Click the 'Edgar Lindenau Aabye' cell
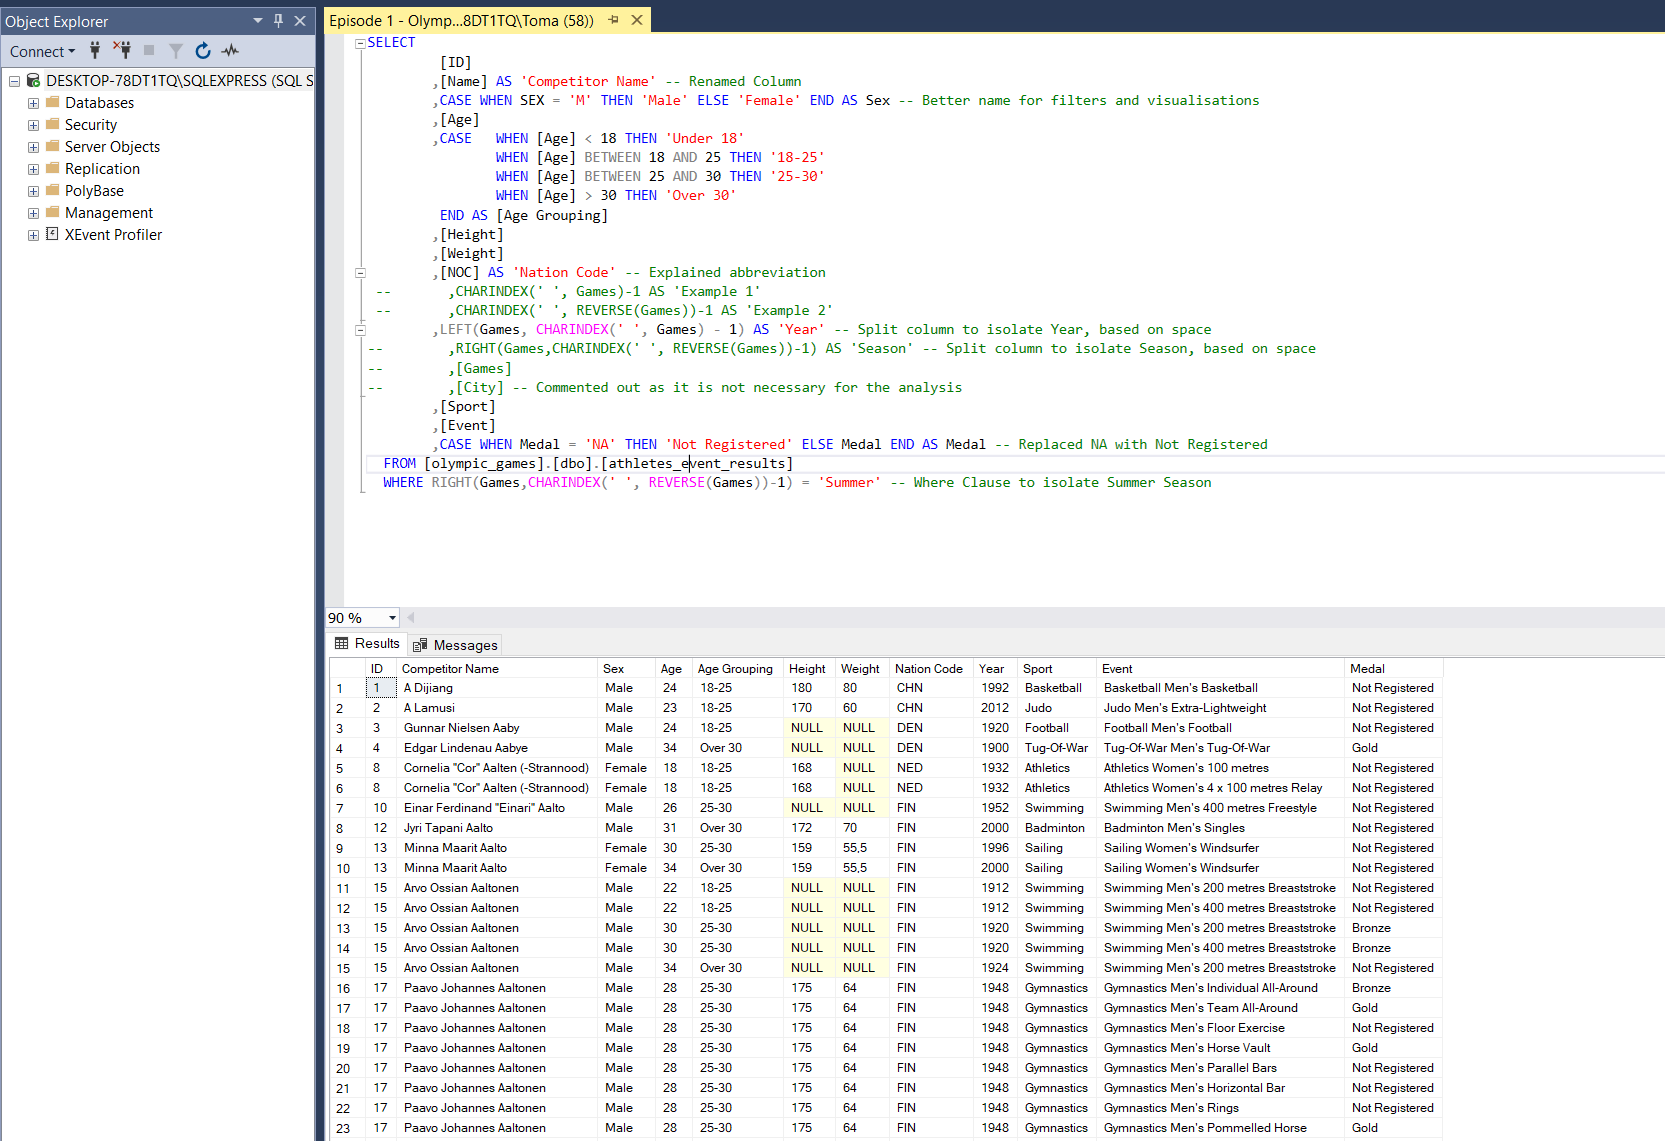The height and width of the screenshot is (1141, 1665). [x=497, y=748]
